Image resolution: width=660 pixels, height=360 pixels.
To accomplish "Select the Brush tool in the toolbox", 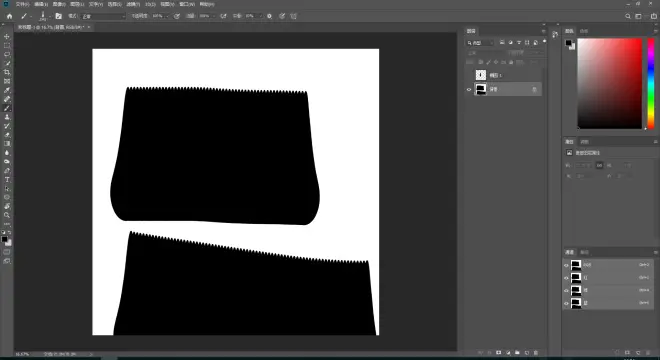I will click(7, 108).
